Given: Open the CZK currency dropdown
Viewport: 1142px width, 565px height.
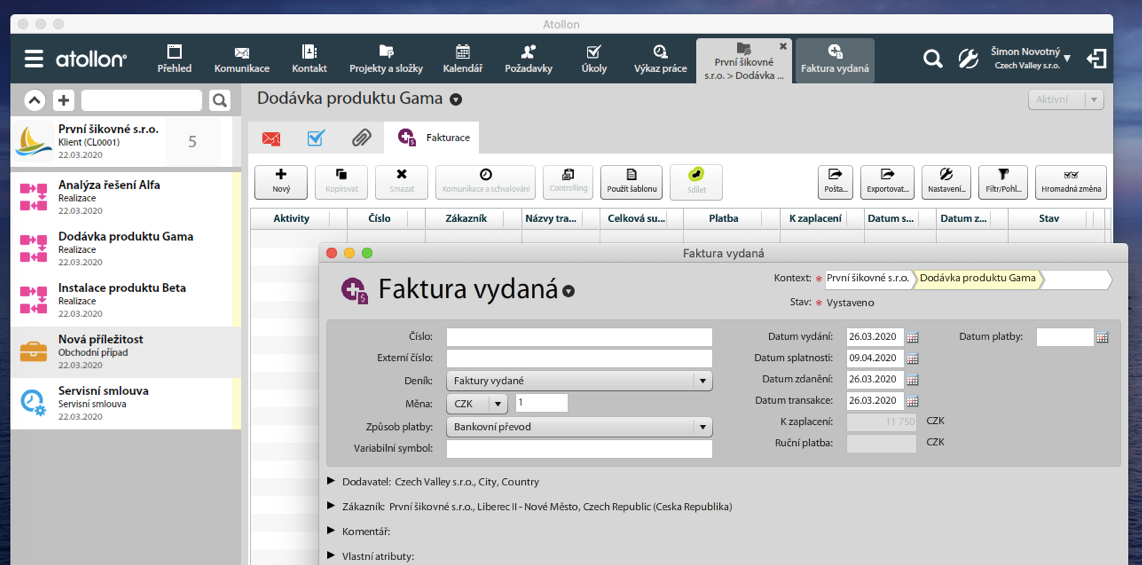Looking at the screenshot, I should tap(497, 404).
